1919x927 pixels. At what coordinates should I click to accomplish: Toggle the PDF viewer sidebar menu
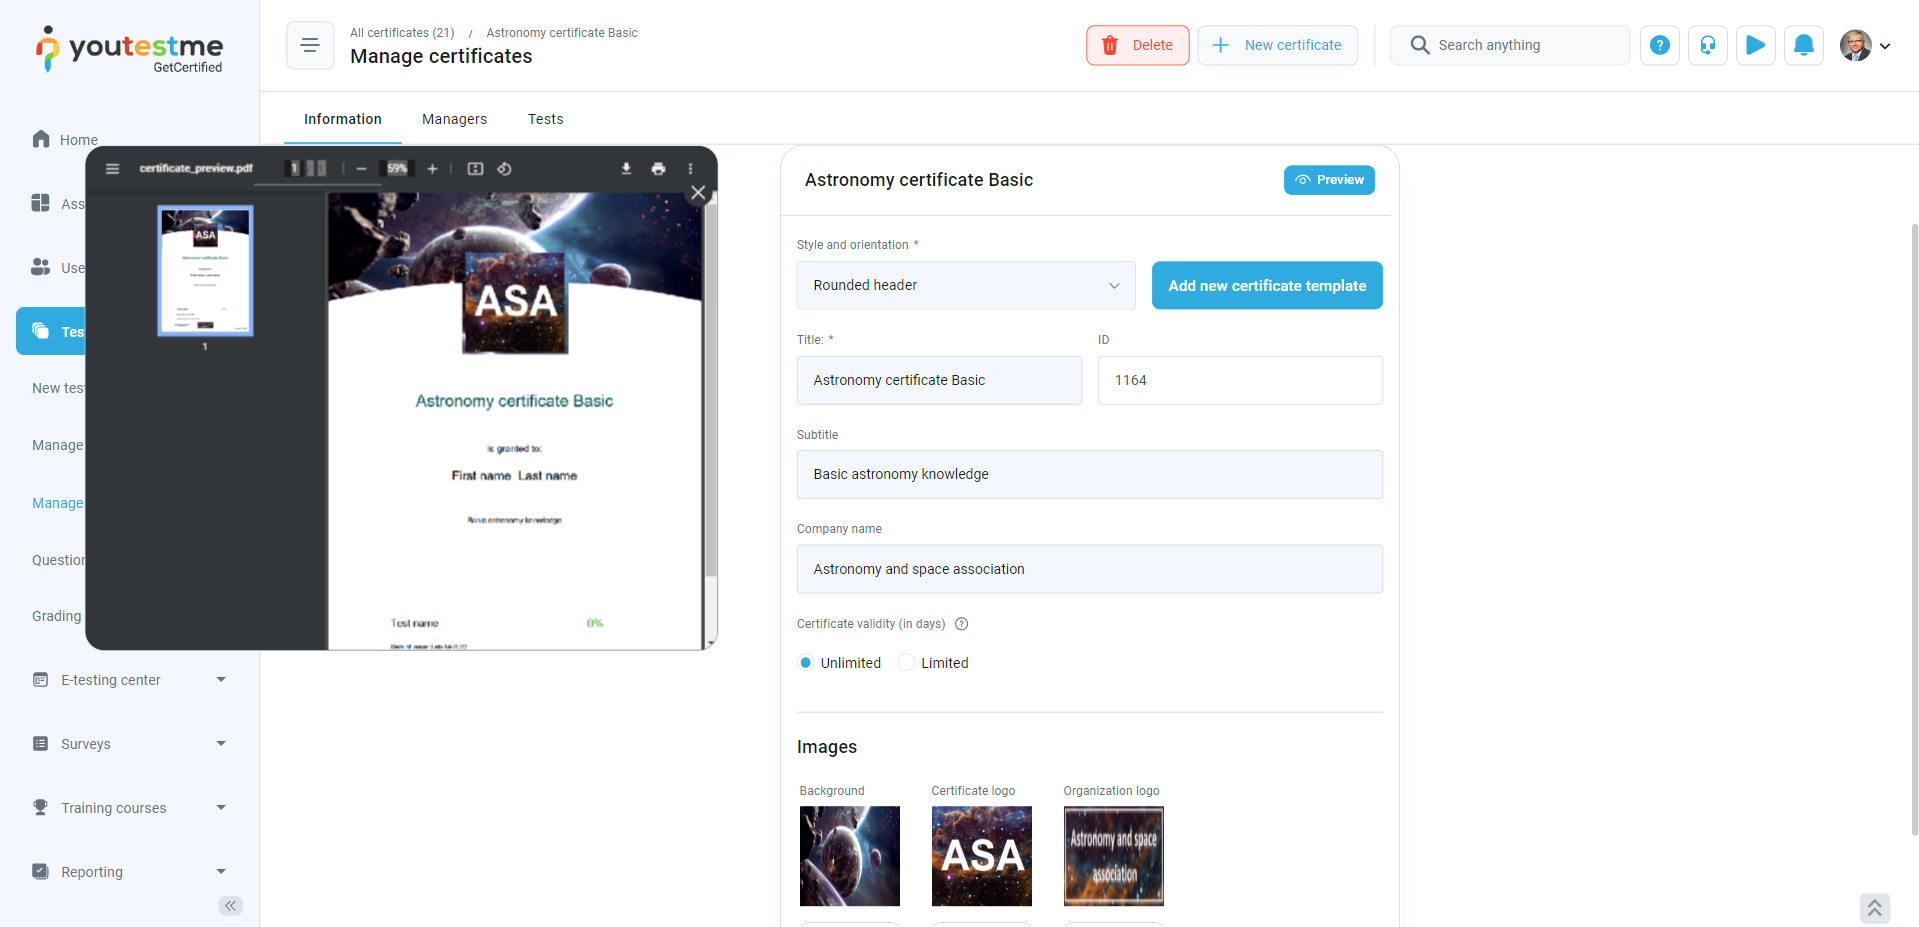(x=113, y=169)
